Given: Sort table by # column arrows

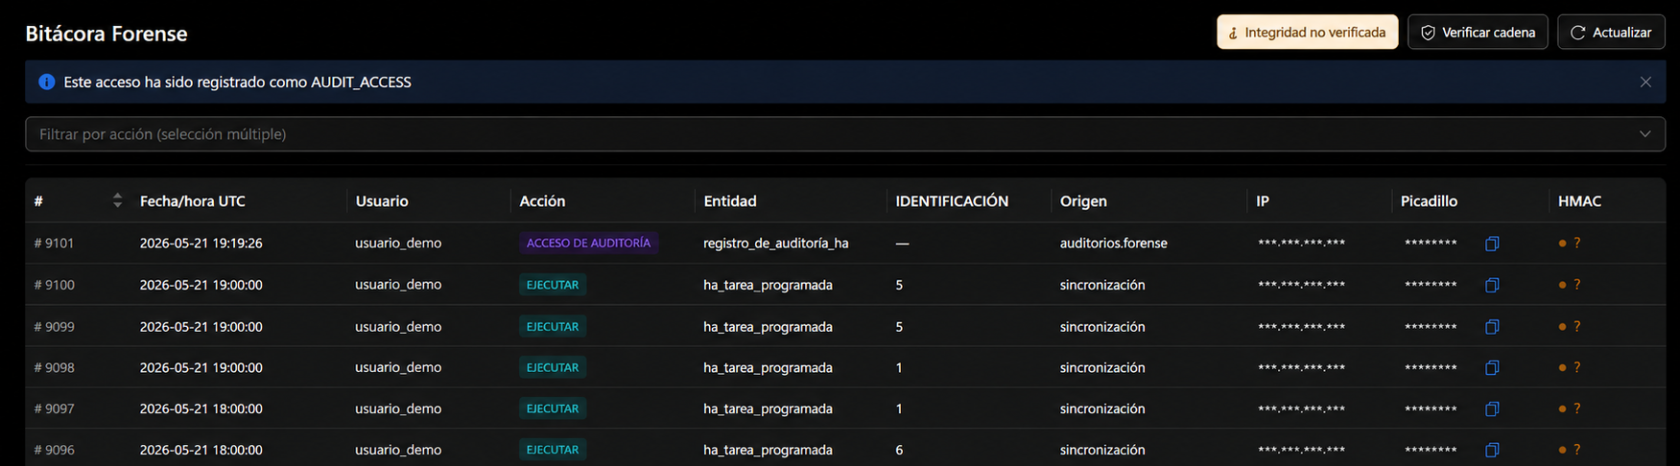Looking at the screenshot, I should tap(117, 201).
